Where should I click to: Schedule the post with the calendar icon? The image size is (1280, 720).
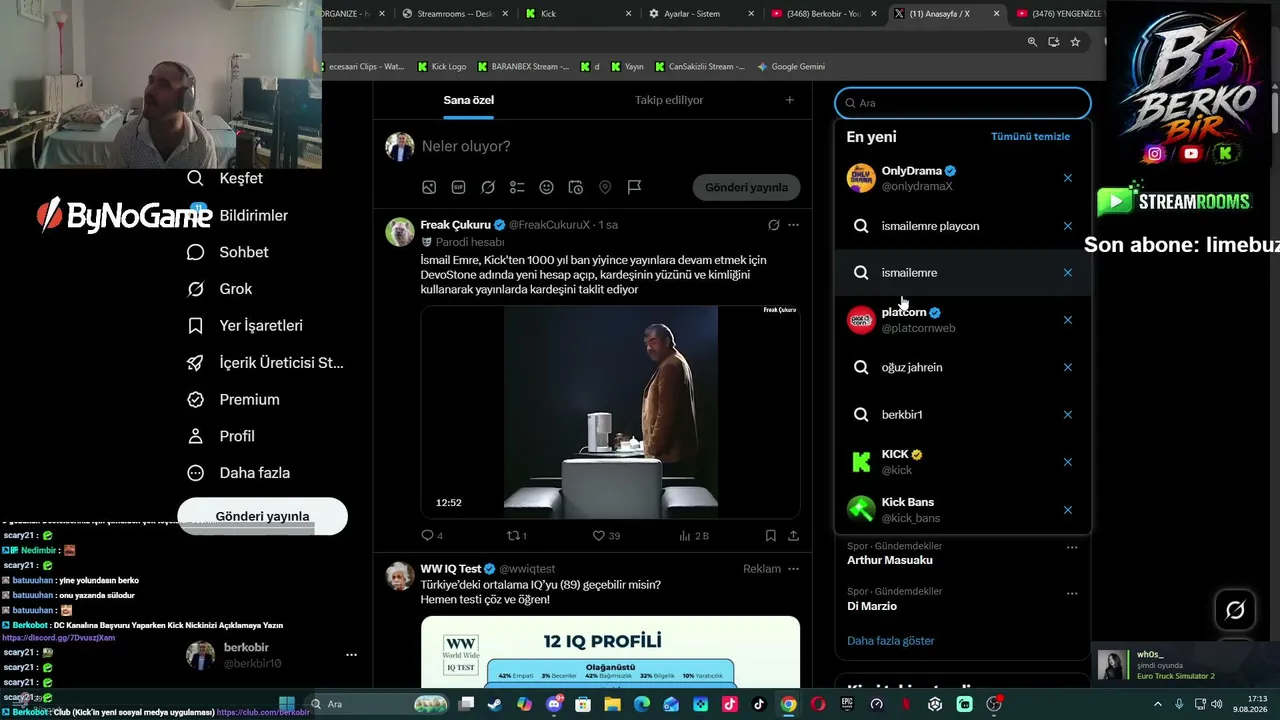[x=576, y=187]
